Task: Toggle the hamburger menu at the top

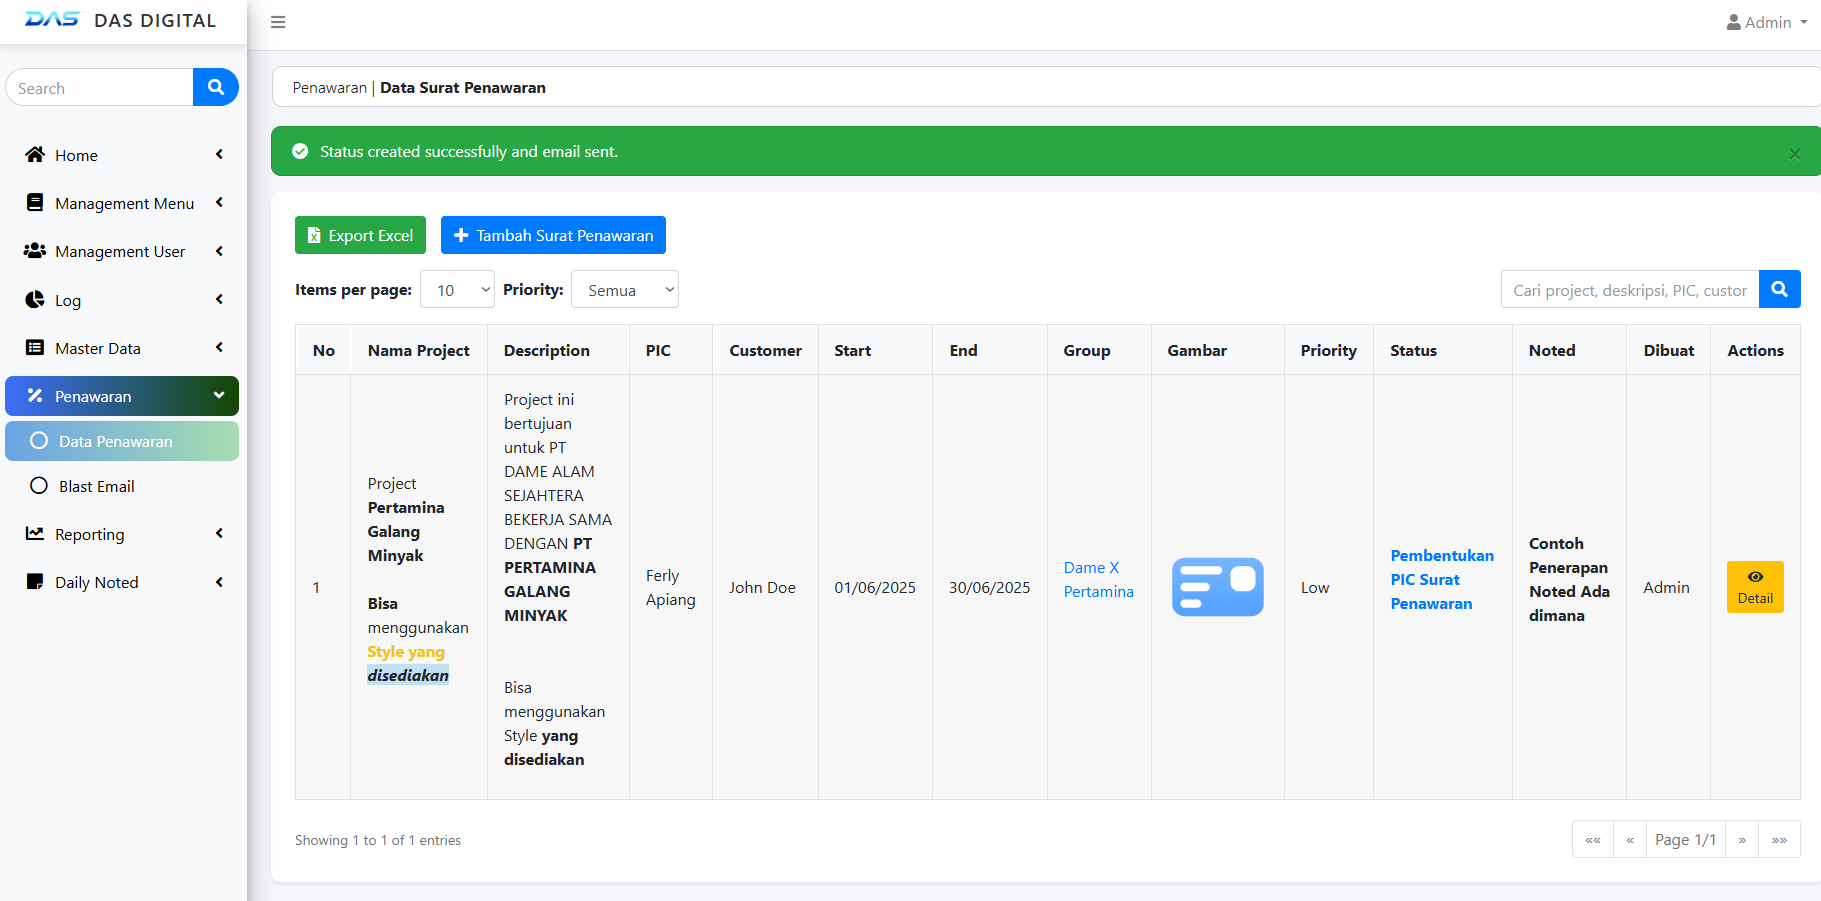Action: click(x=277, y=22)
